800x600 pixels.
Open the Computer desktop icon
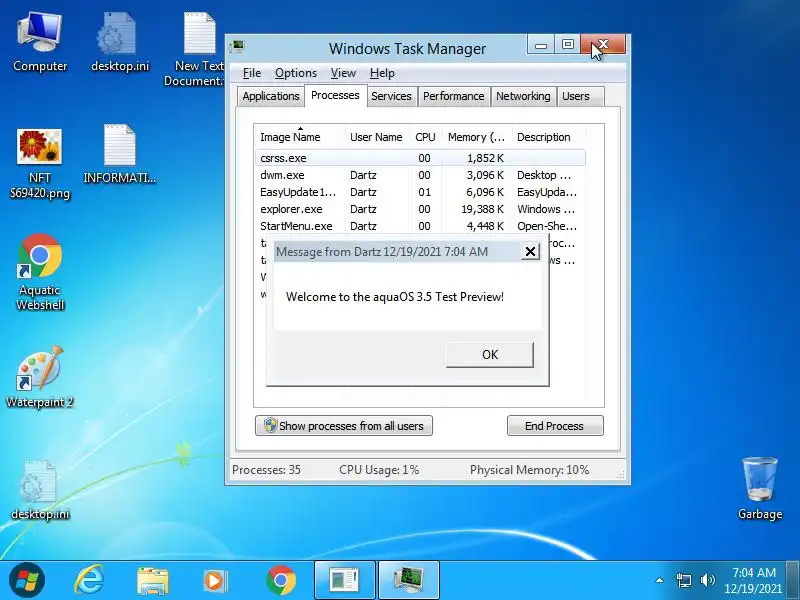pos(40,42)
